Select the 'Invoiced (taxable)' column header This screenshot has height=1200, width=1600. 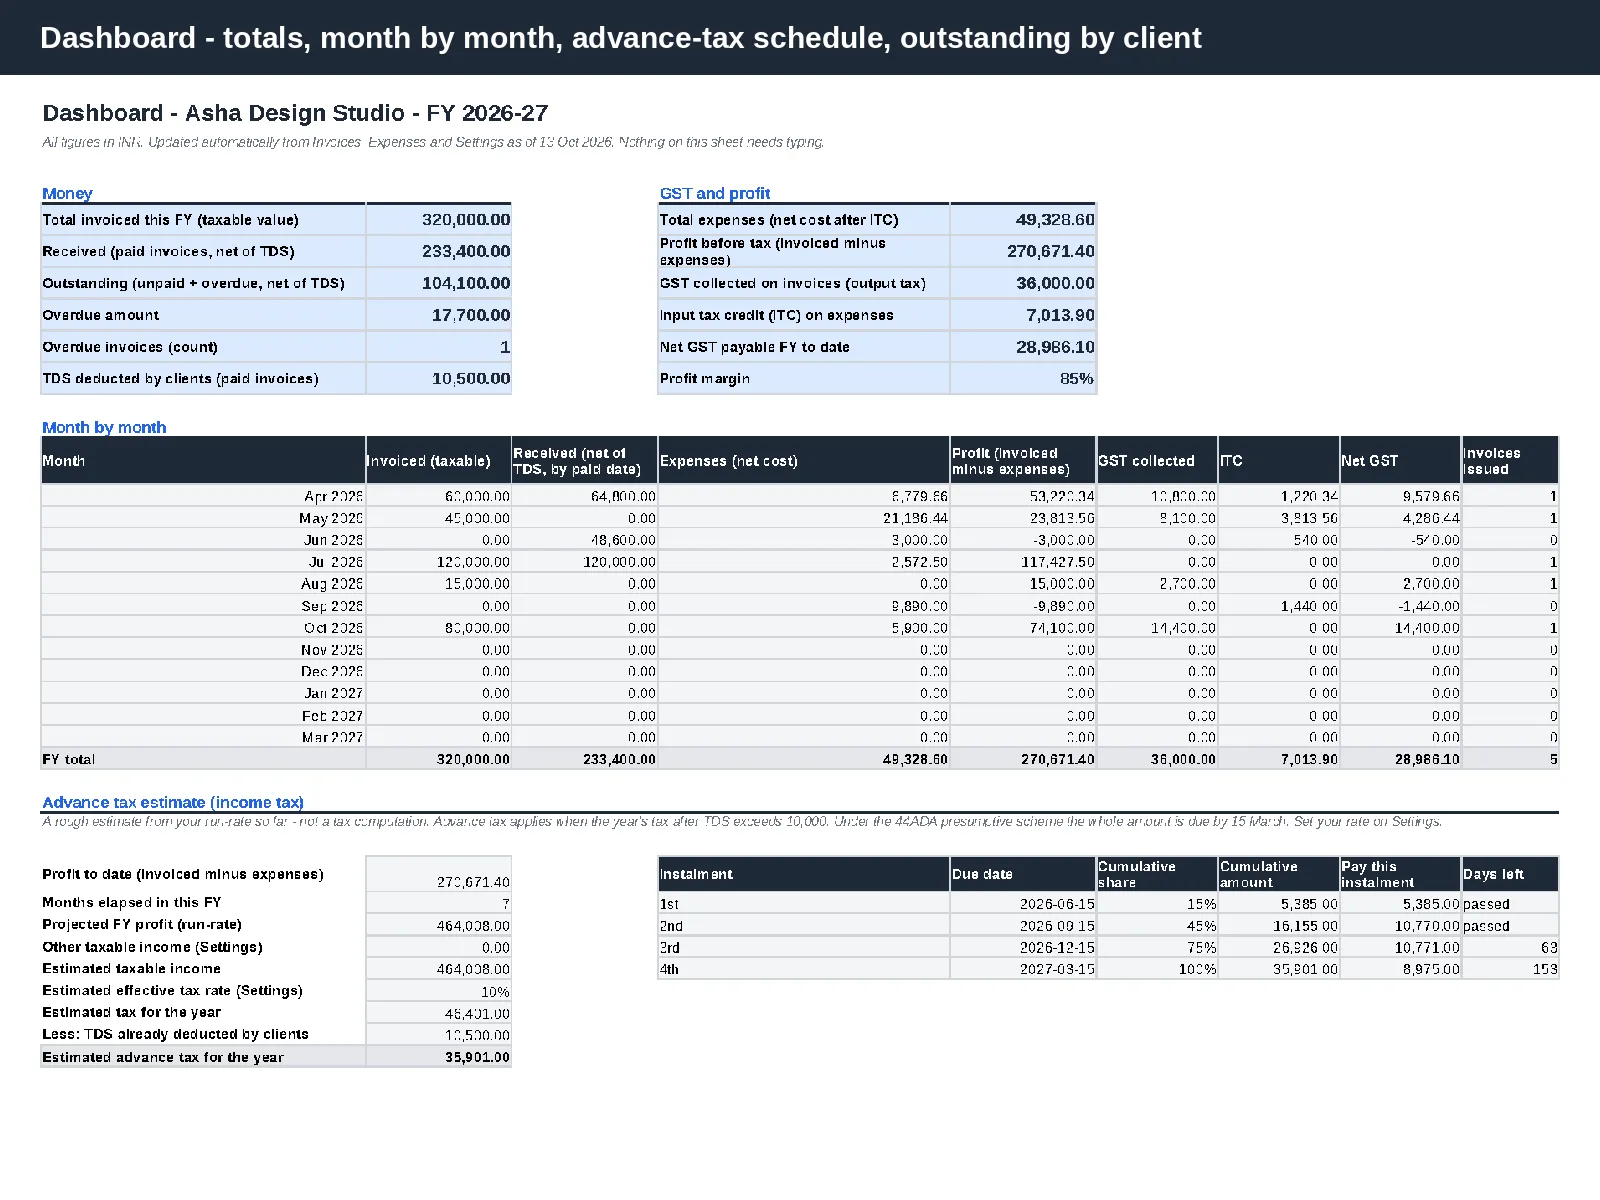(439, 461)
